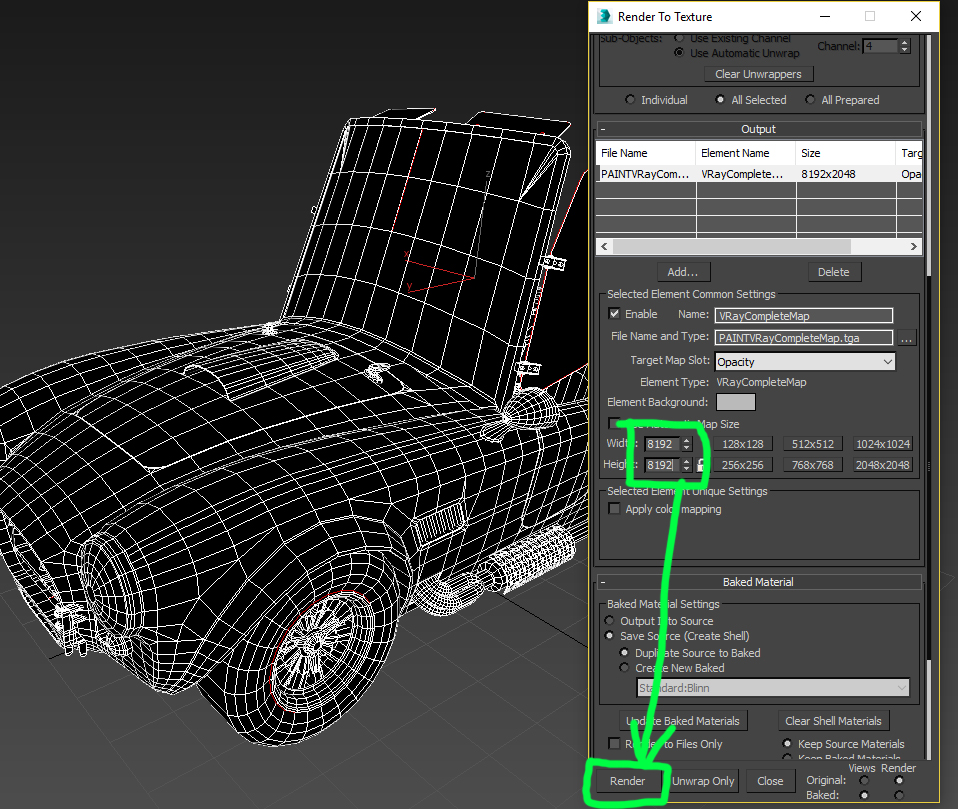The height and width of the screenshot is (809, 958).
Task: Click the Width spinner arrows
Action: tap(686, 444)
